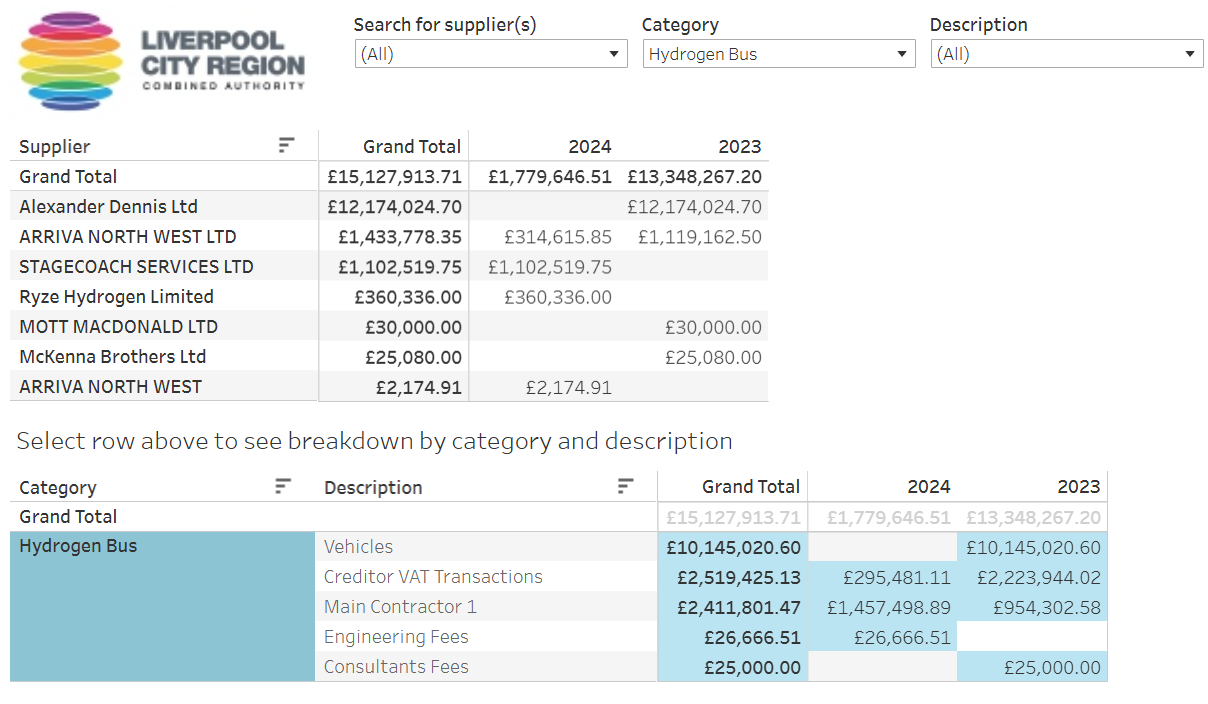Click the Grand Total header in supplier table
The height and width of the screenshot is (704, 1208).
click(x=412, y=147)
